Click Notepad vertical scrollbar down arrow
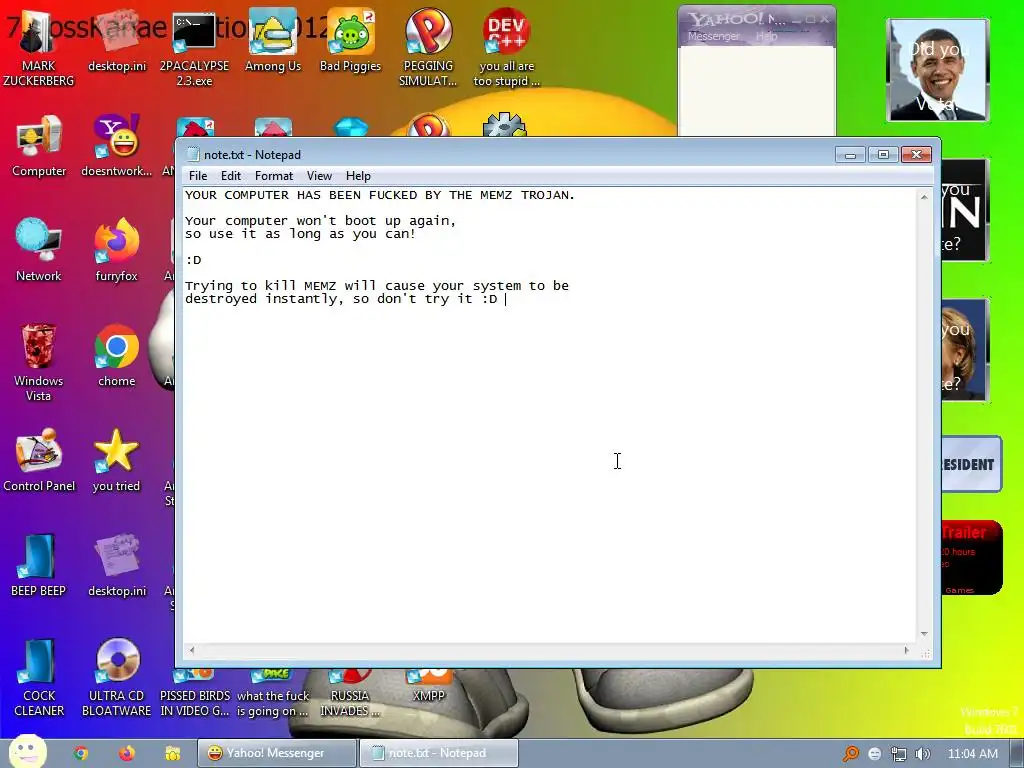This screenshot has height=768, width=1024. [x=924, y=634]
